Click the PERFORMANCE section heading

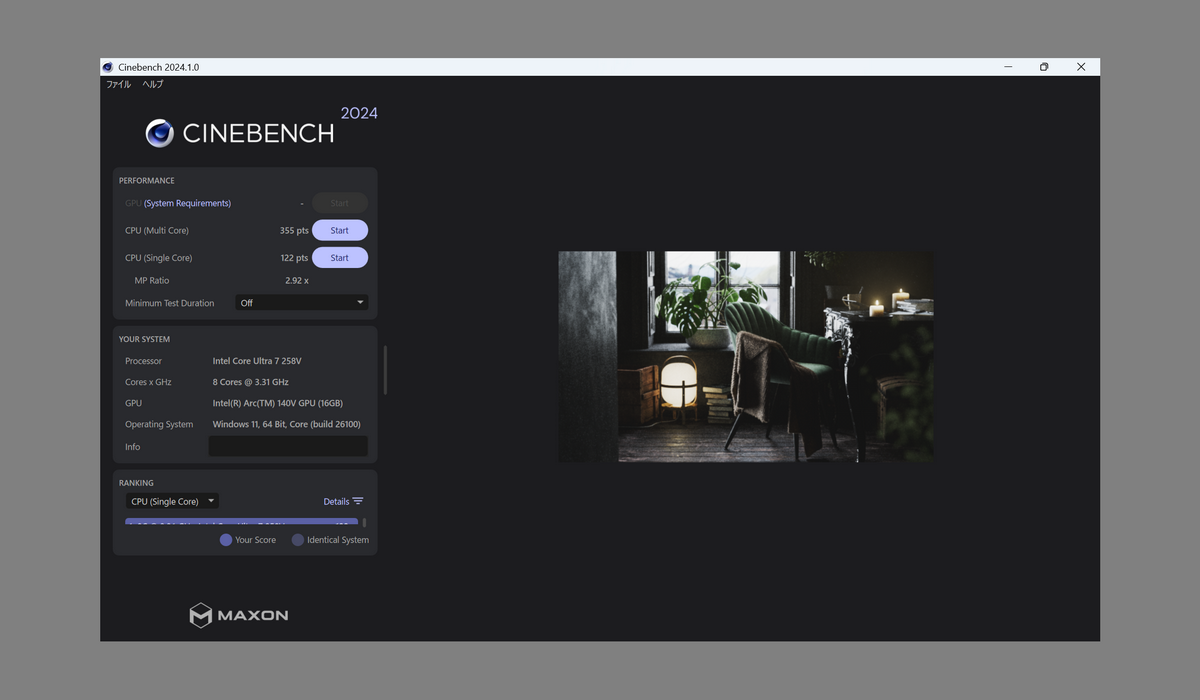[147, 181]
